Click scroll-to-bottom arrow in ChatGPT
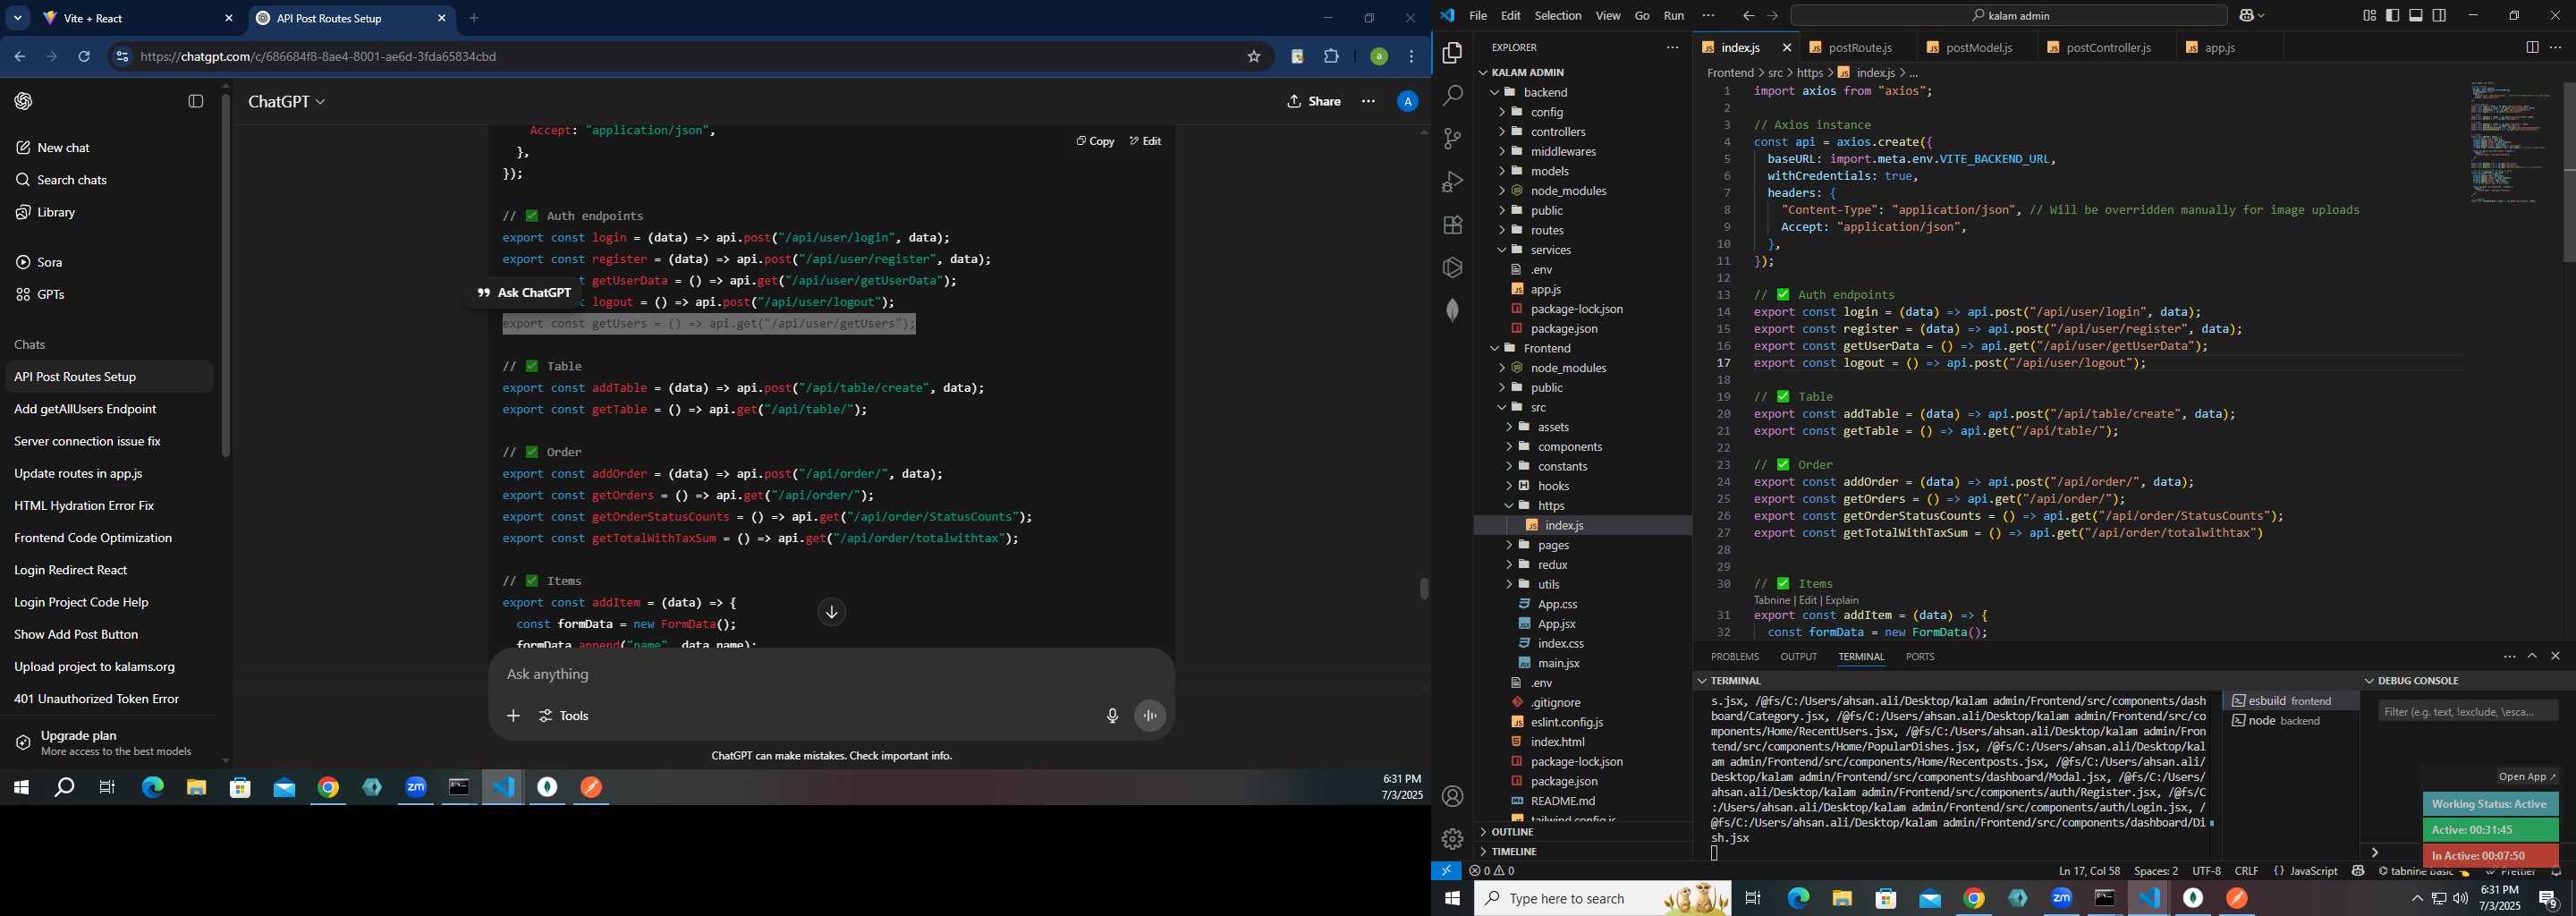The image size is (2576, 916). point(831,612)
